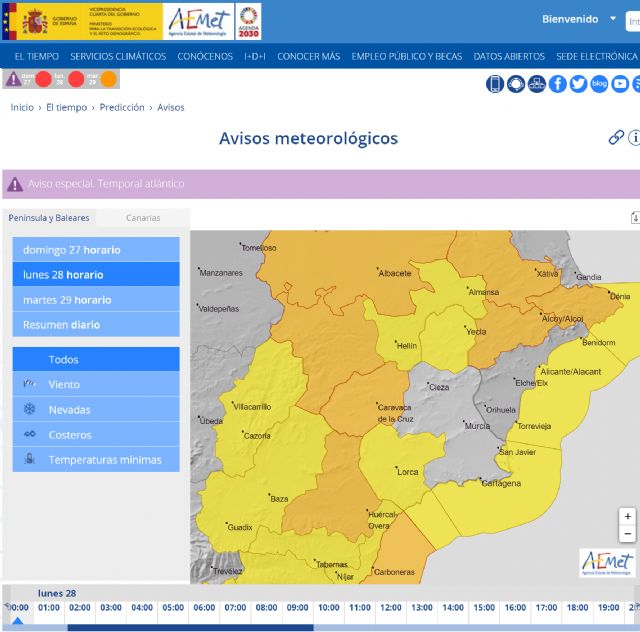Click the timeline slider bar
The width and height of the screenshot is (640, 632).
pyautogui.click(x=190, y=627)
